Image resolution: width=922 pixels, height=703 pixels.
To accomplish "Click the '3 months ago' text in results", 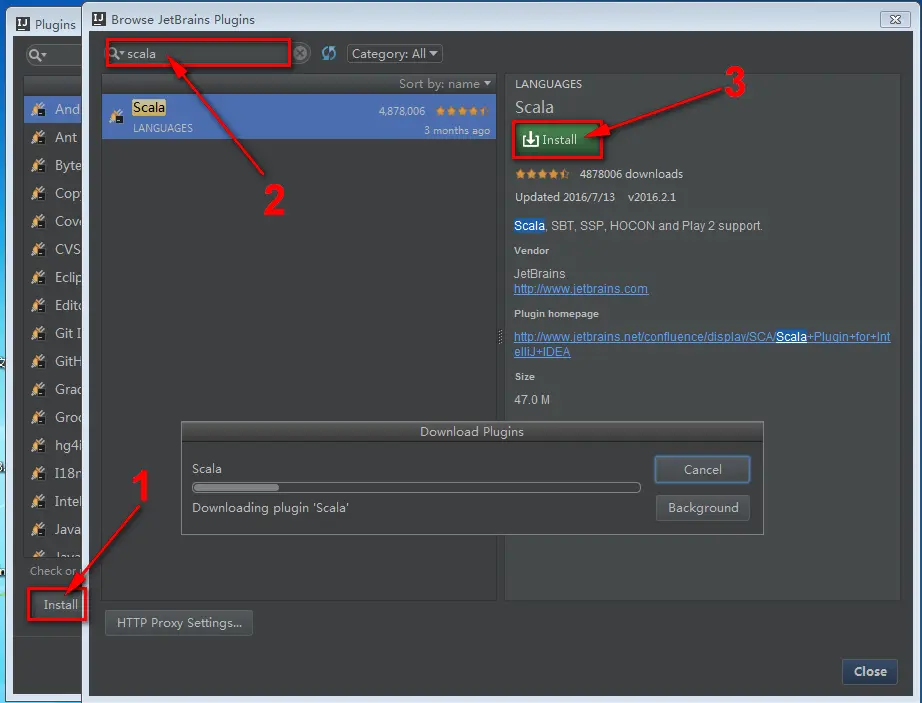I will coord(457,130).
